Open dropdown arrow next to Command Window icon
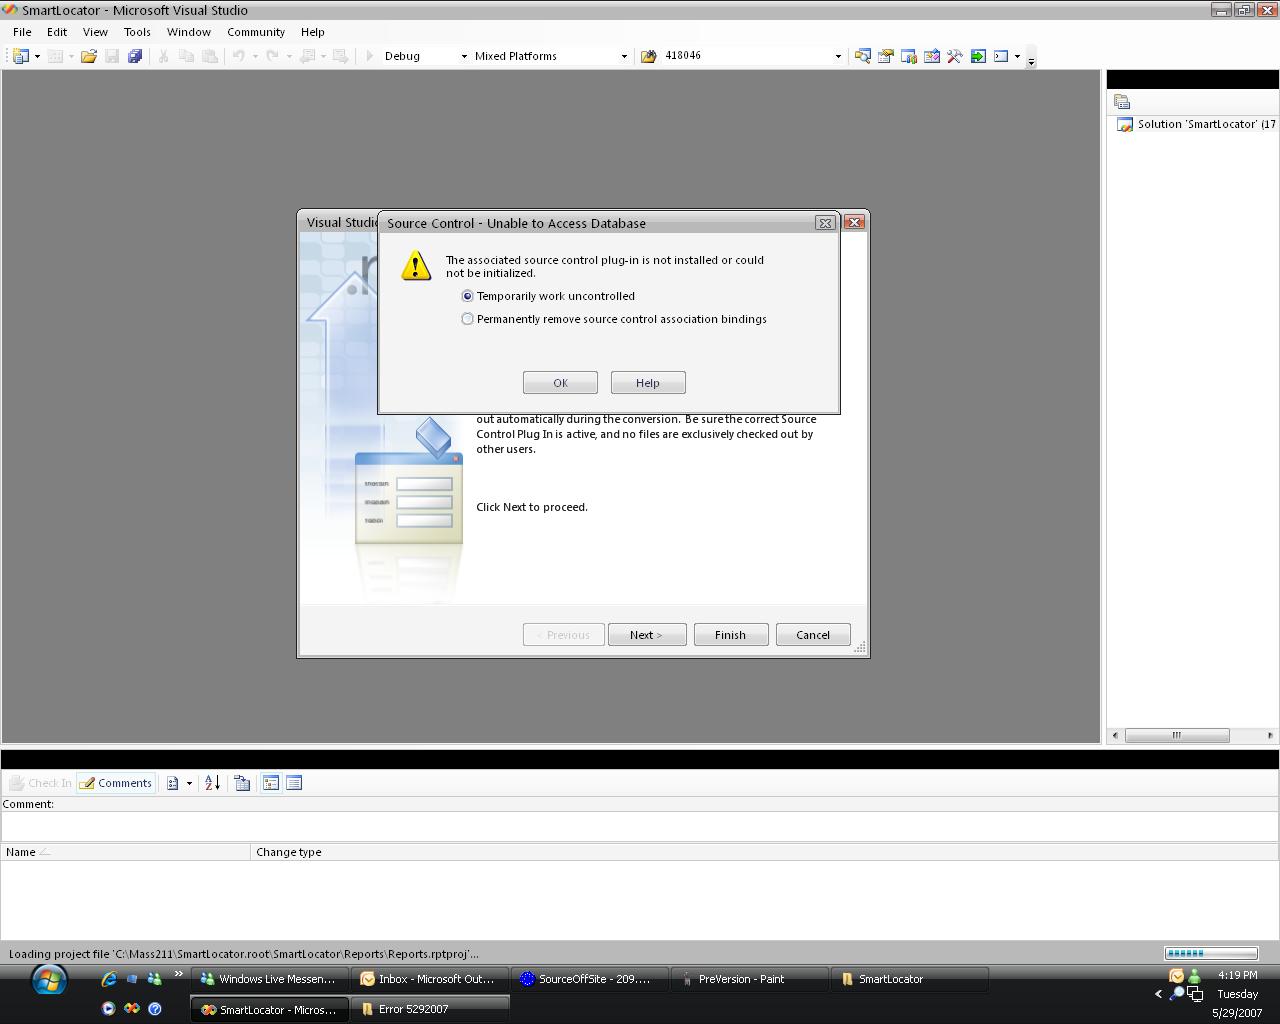1280x1024 pixels. [x=1017, y=56]
